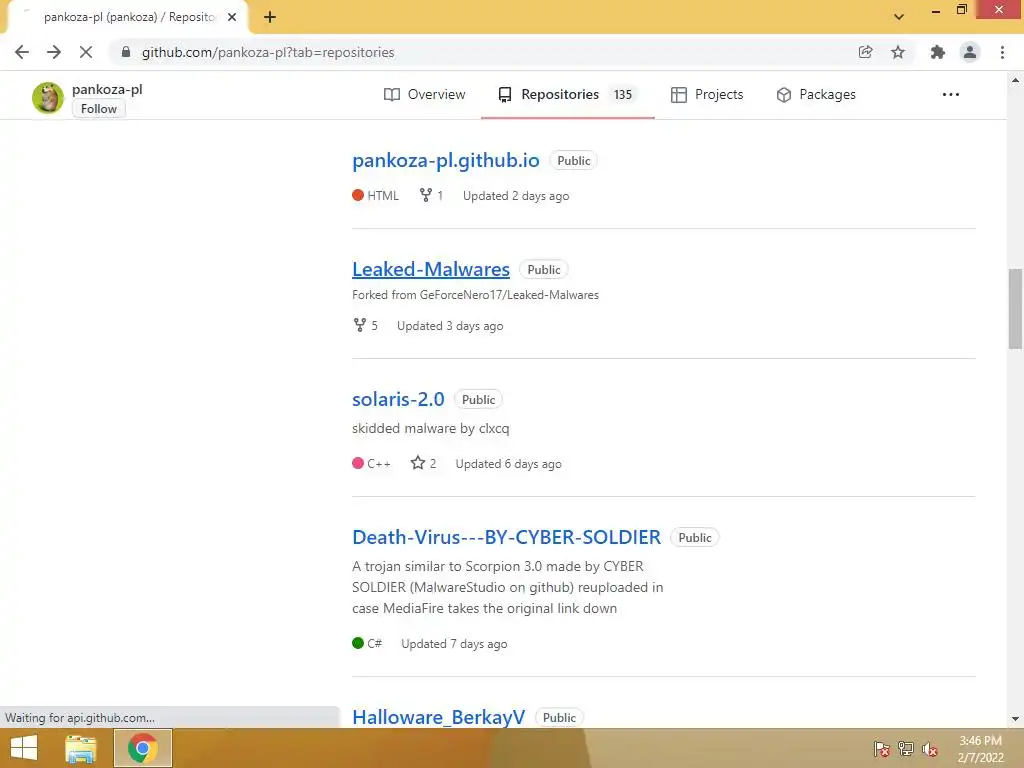Click the 'Updated 3 days ago' text
This screenshot has height=768, width=1024.
click(x=450, y=326)
